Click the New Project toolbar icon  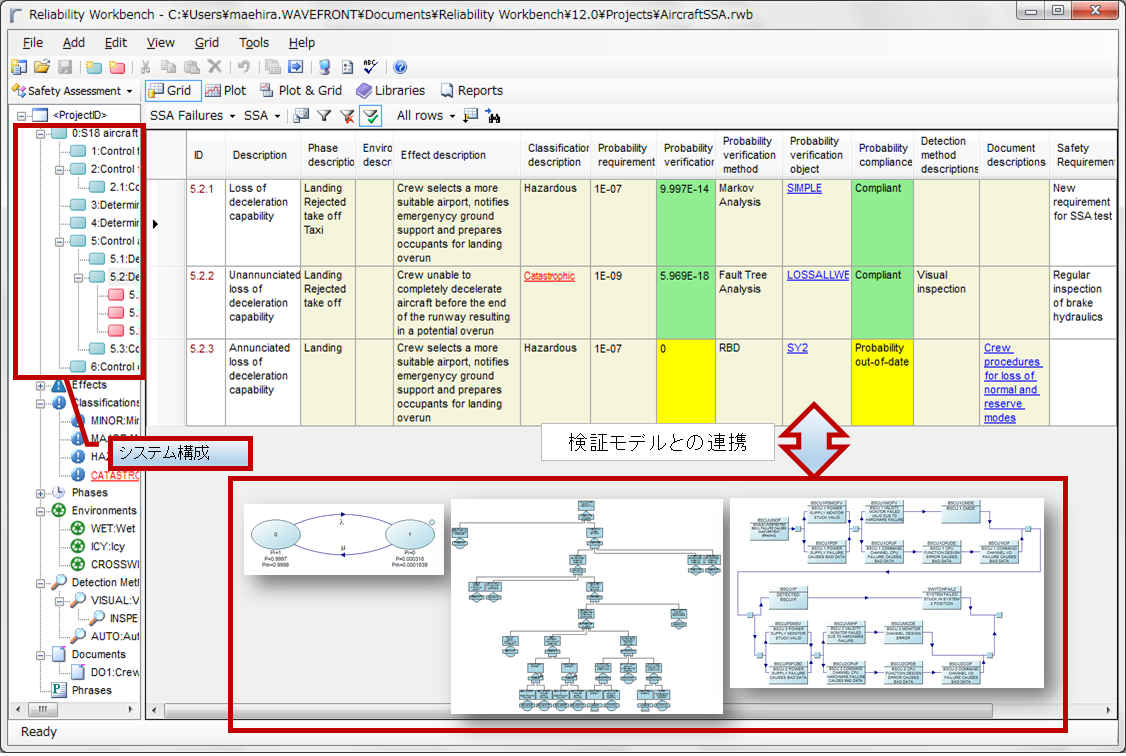19,67
